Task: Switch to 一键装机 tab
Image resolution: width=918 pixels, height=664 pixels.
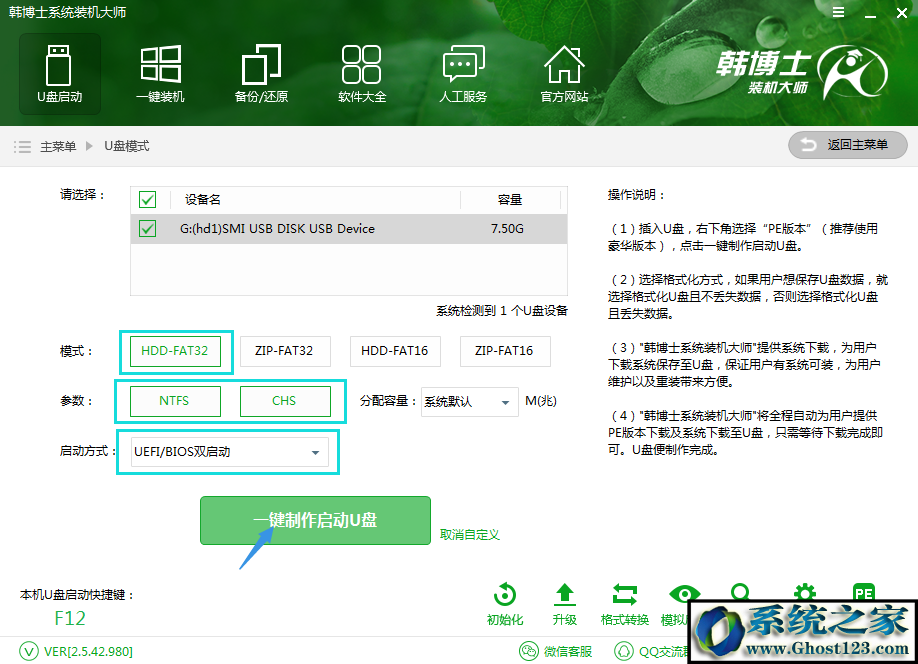Action: click(x=160, y=74)
